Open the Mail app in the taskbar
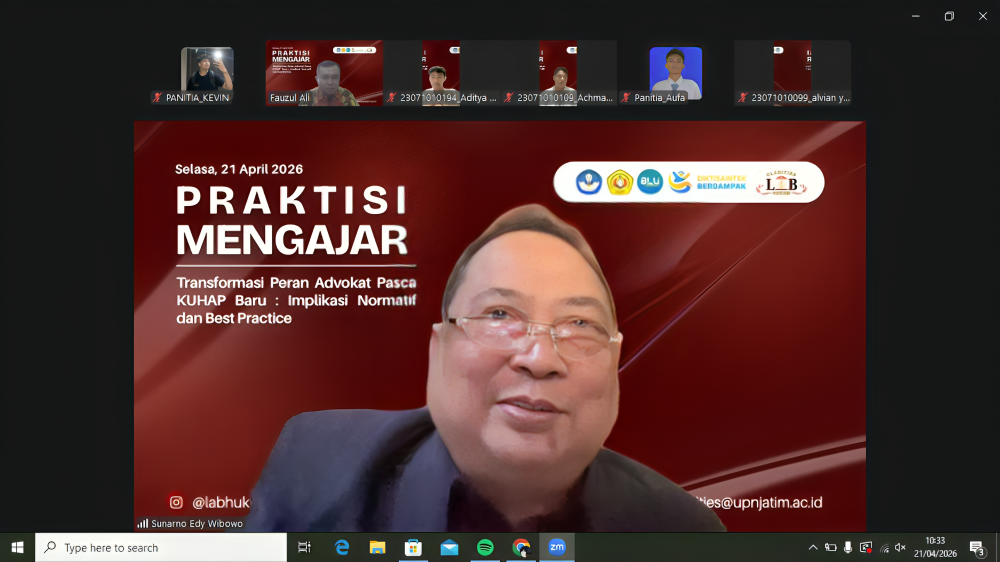This screenshot has height=562, width=1000. (449, 547)
